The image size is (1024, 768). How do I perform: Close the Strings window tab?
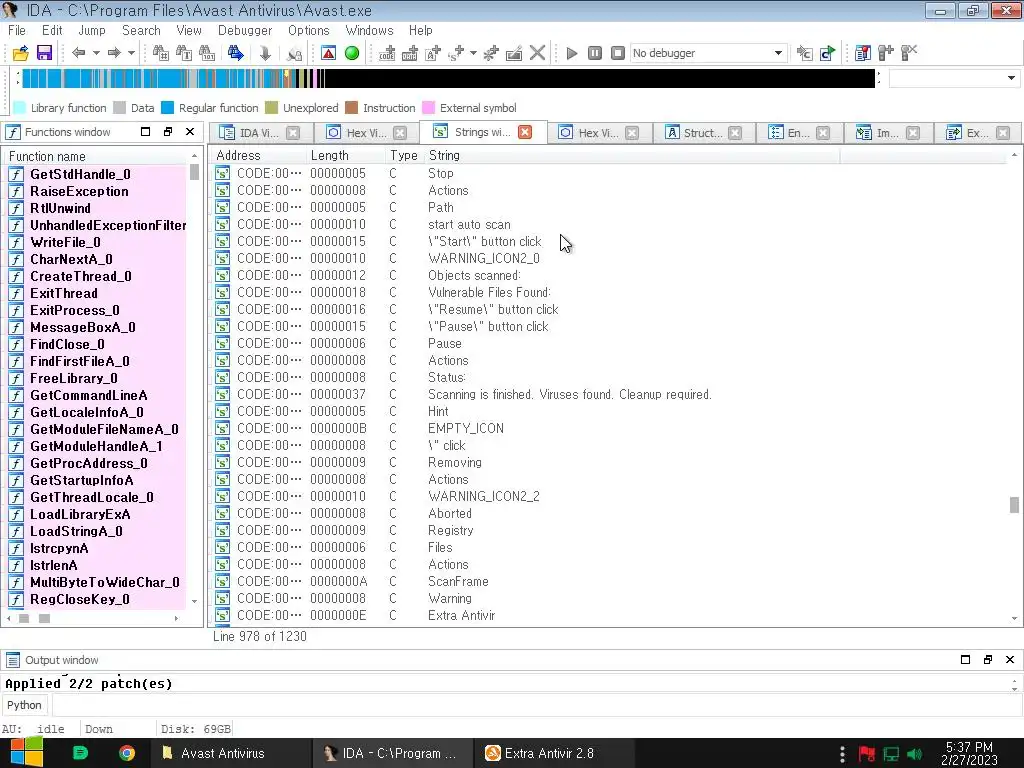coord(524,132)
